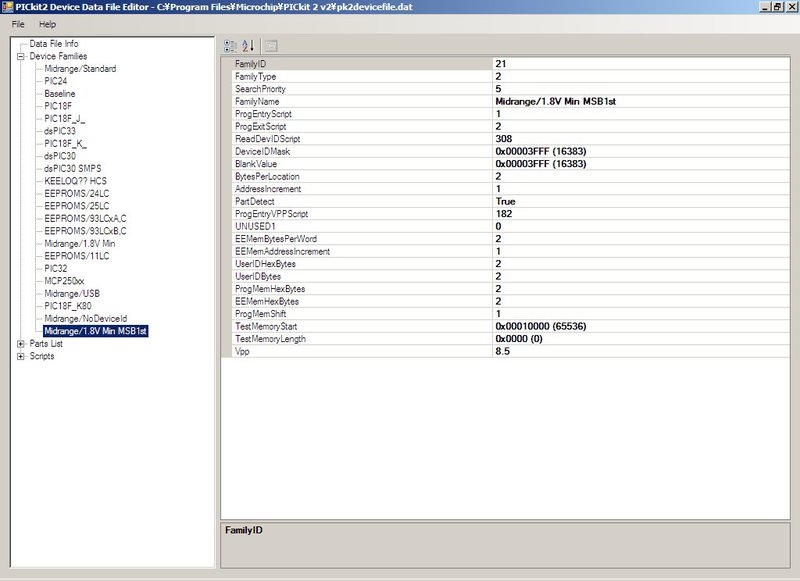Edit the ProgEntryVPPScript value 182
This screenshot has width=800, height=581.
(641, 214)
